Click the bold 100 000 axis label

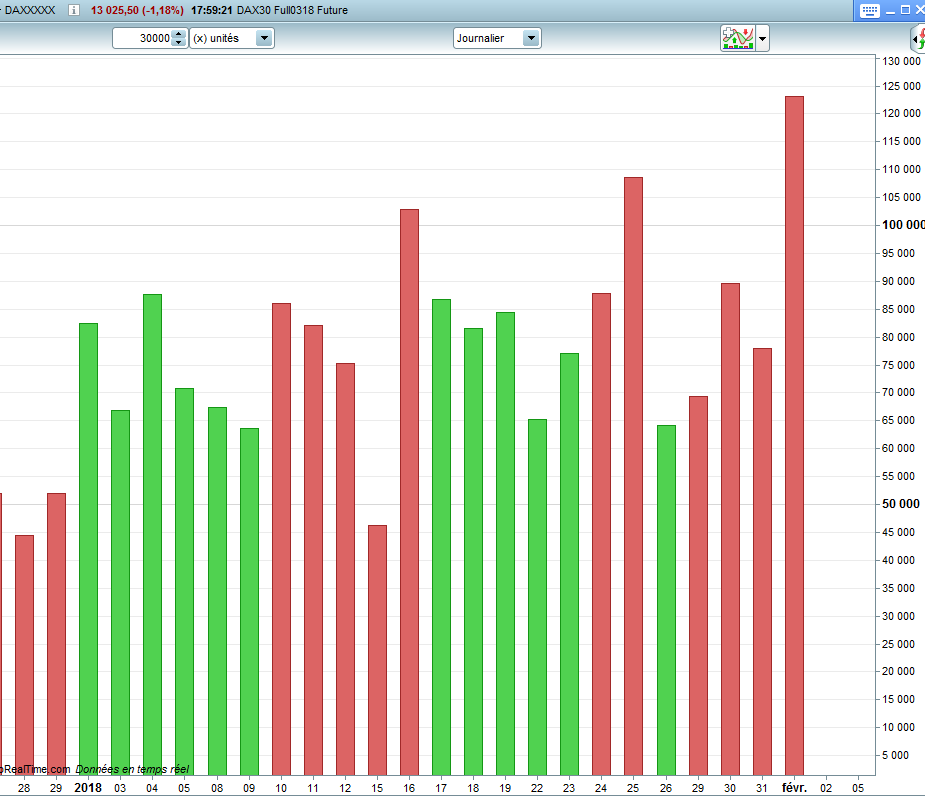click(903, 225)
